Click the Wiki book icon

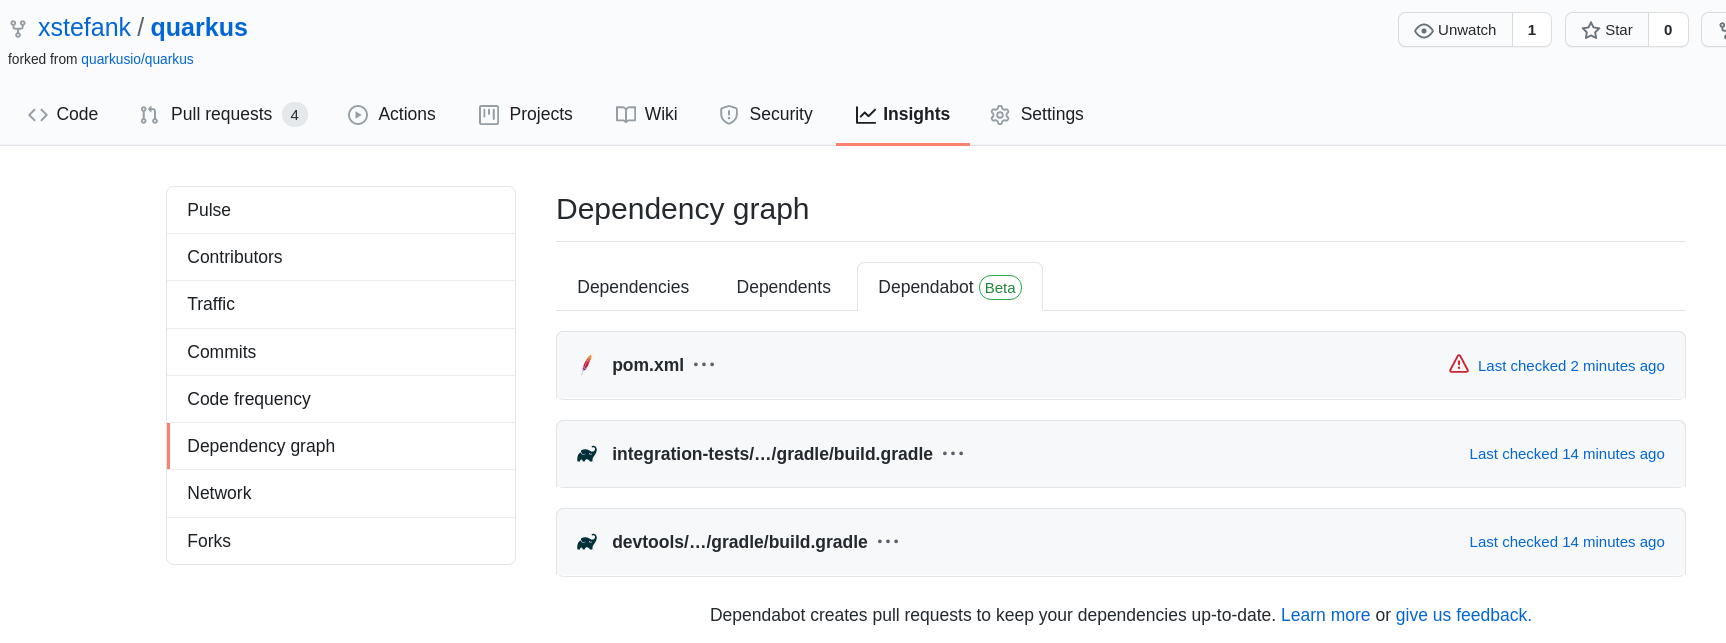tap(626, 115)
